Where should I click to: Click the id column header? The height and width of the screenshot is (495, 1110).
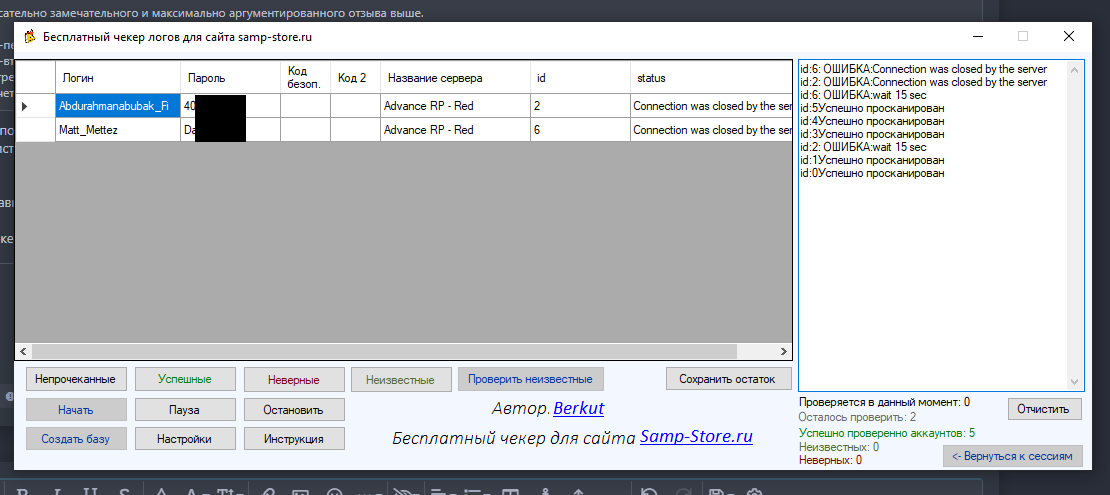pyautogui.click(x=580, y=78)
